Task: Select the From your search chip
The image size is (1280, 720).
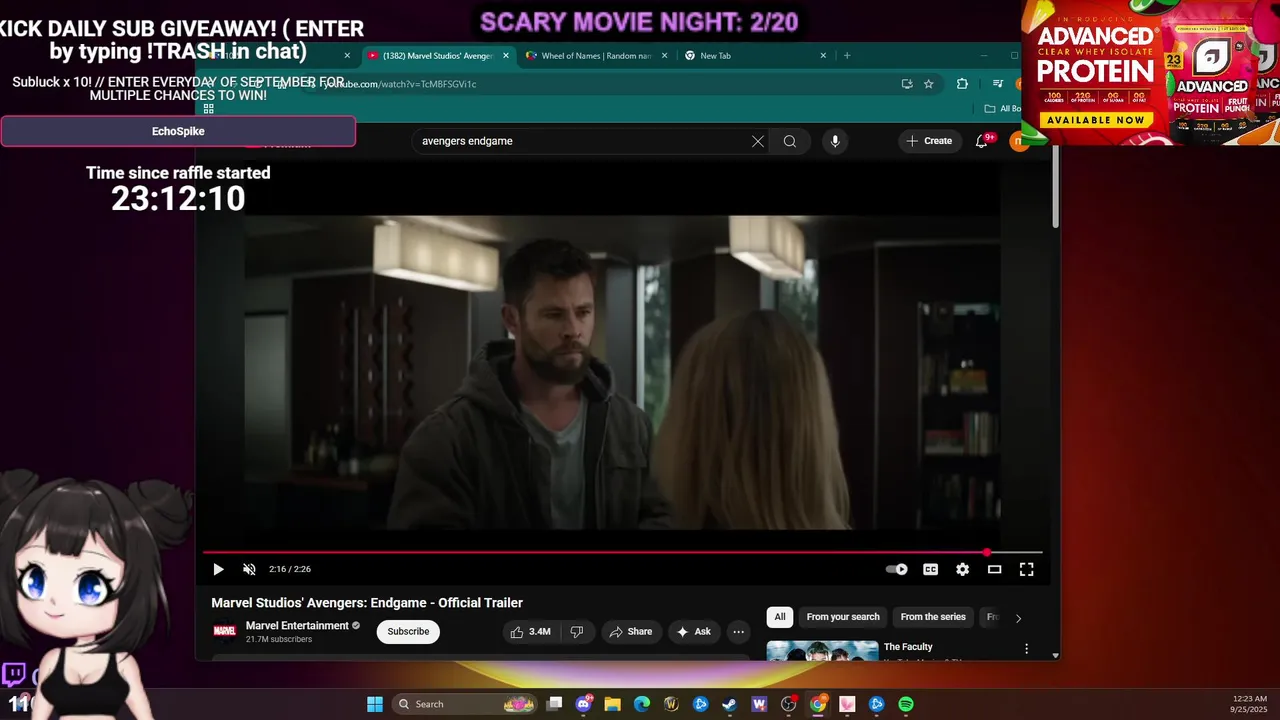Action: (843, 617)
